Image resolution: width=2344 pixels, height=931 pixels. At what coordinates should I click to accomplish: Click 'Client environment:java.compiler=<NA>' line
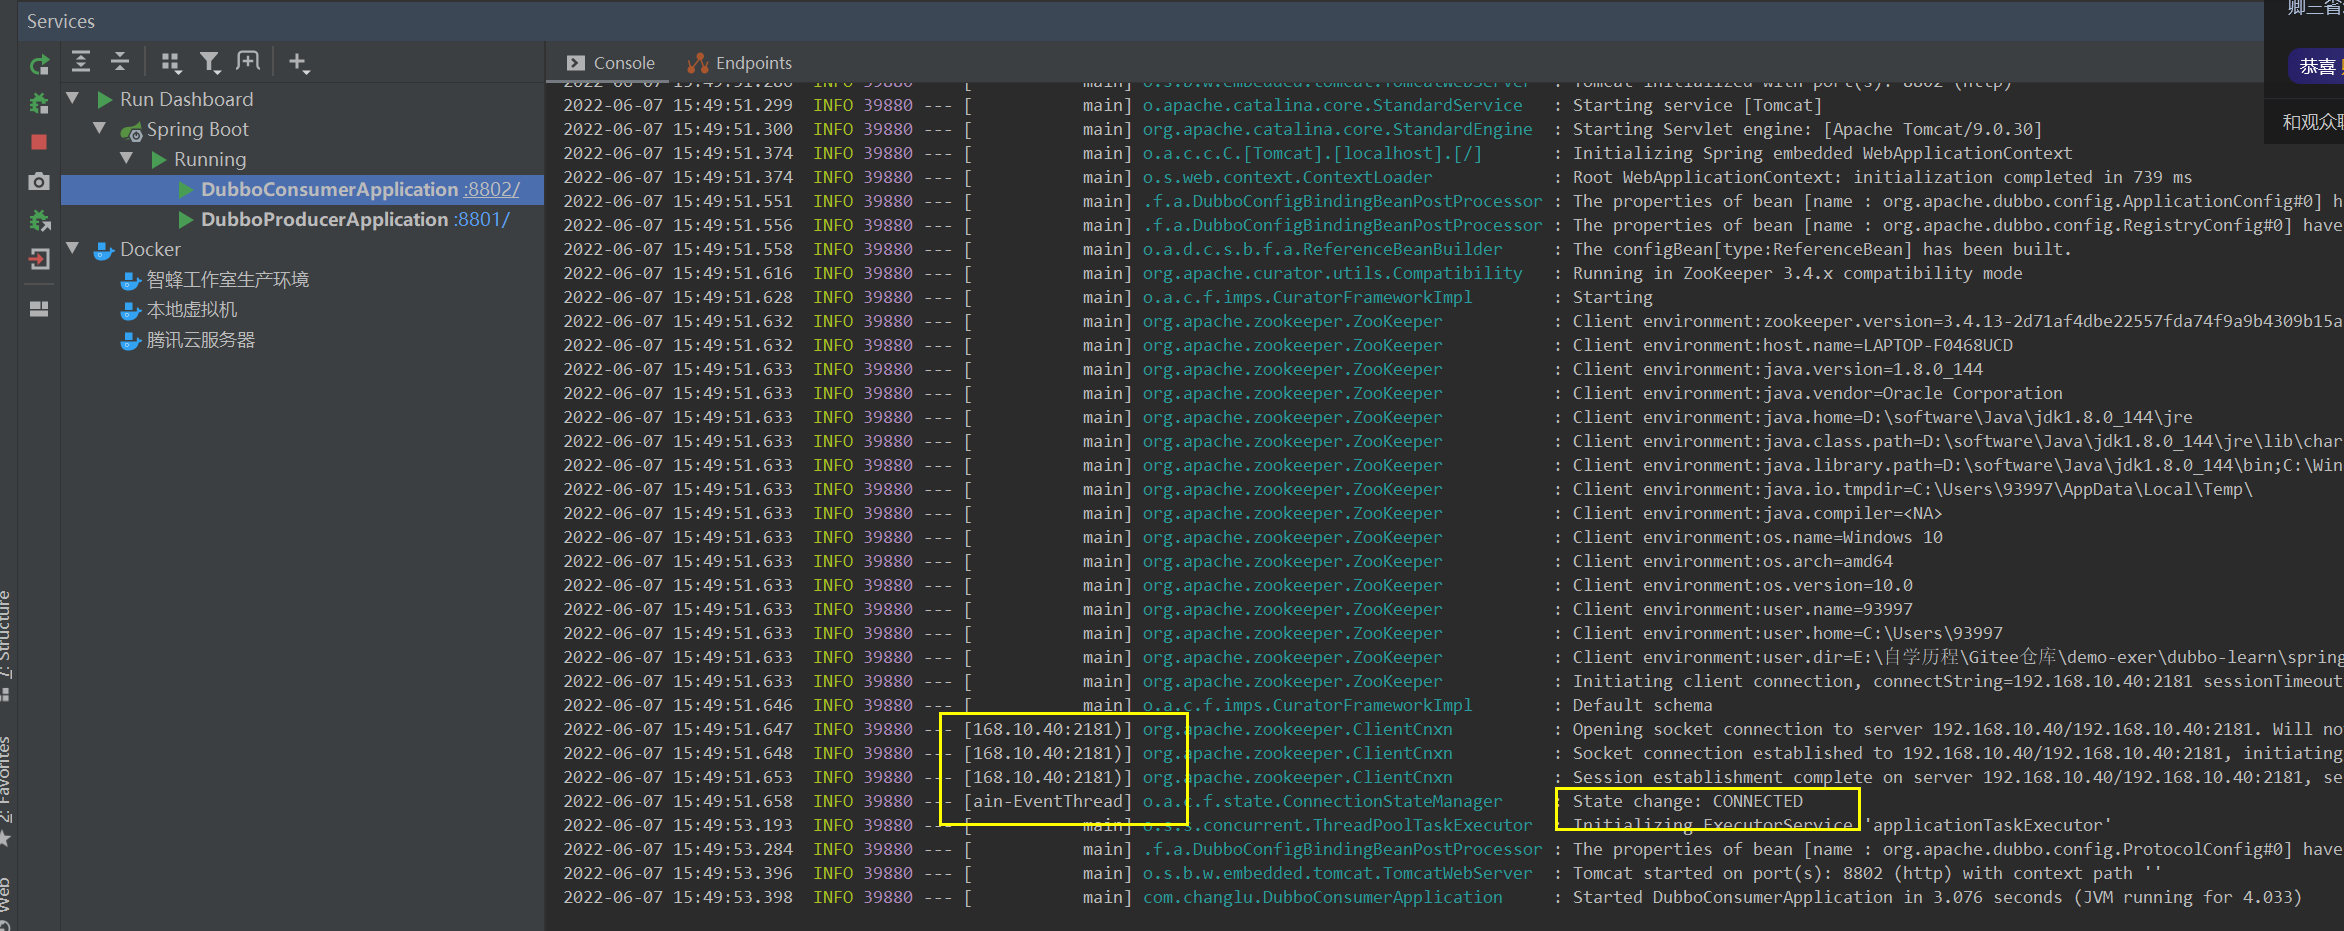(1757, 513)
